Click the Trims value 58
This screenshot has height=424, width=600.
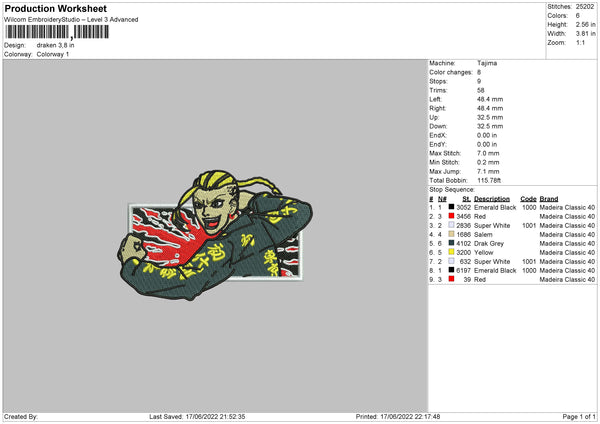click(x=481, y=90)
